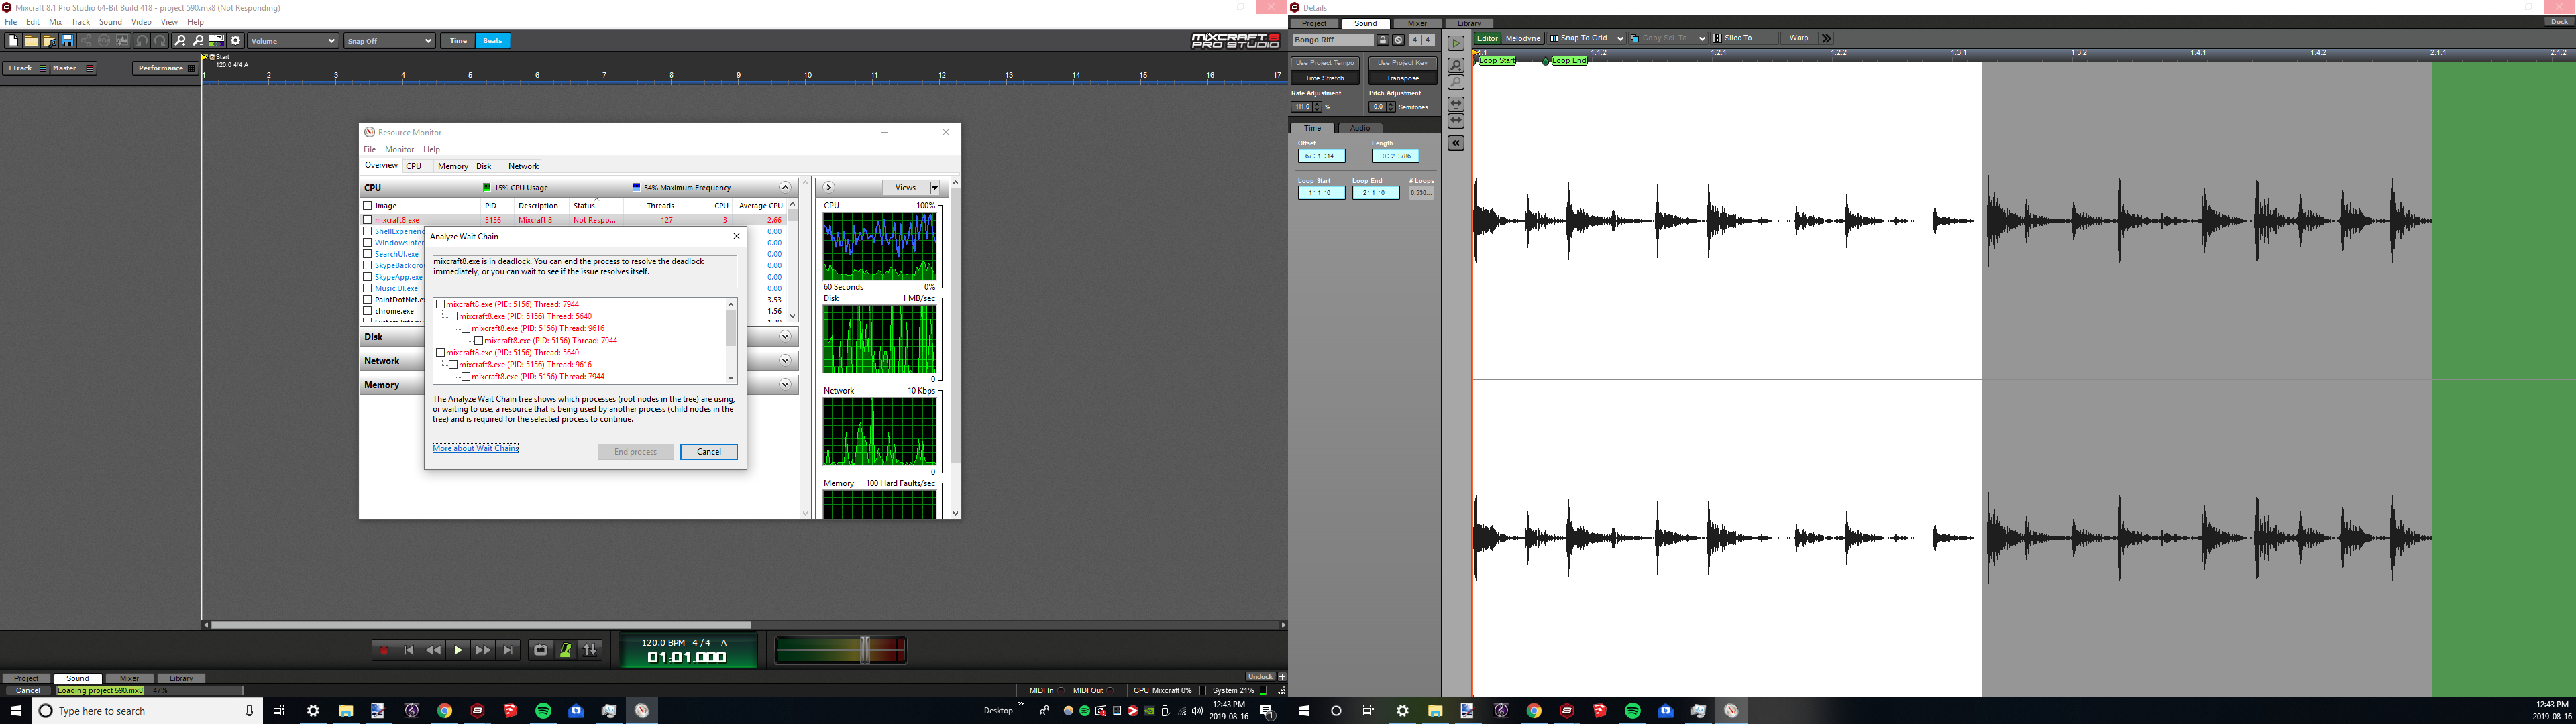Click the +Track button
Viewport: 2576px width, 724px height.
tap(26, 68)
